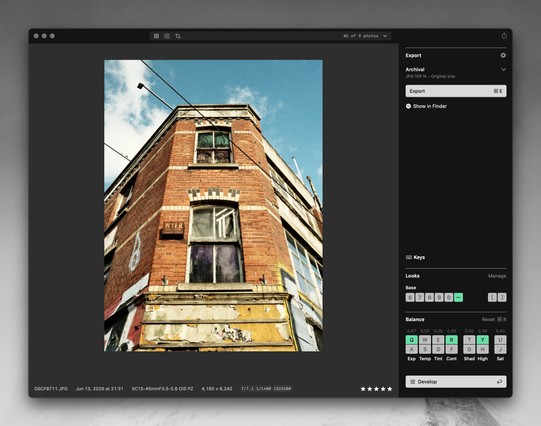
Task: Click Manage in Looks section
Action: coord(497,276)
